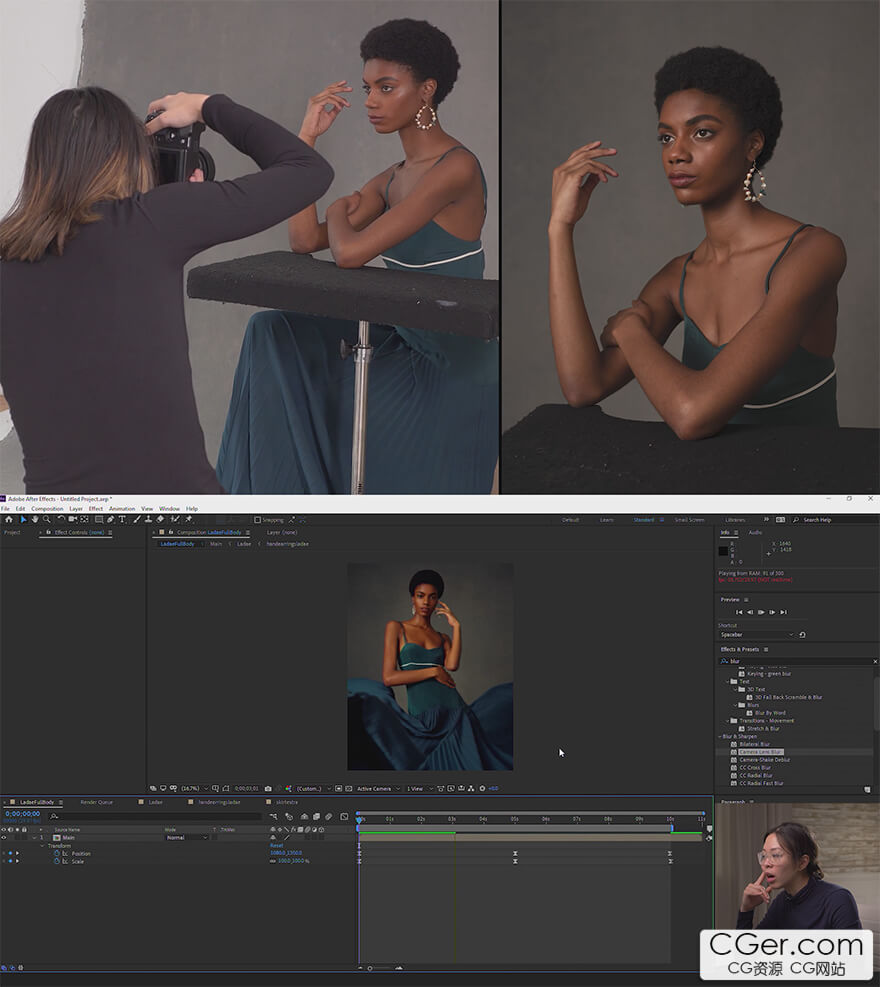Select the Hand tool
The width and height of the screenshot is (880, 987).
click(x=35, y=519)
